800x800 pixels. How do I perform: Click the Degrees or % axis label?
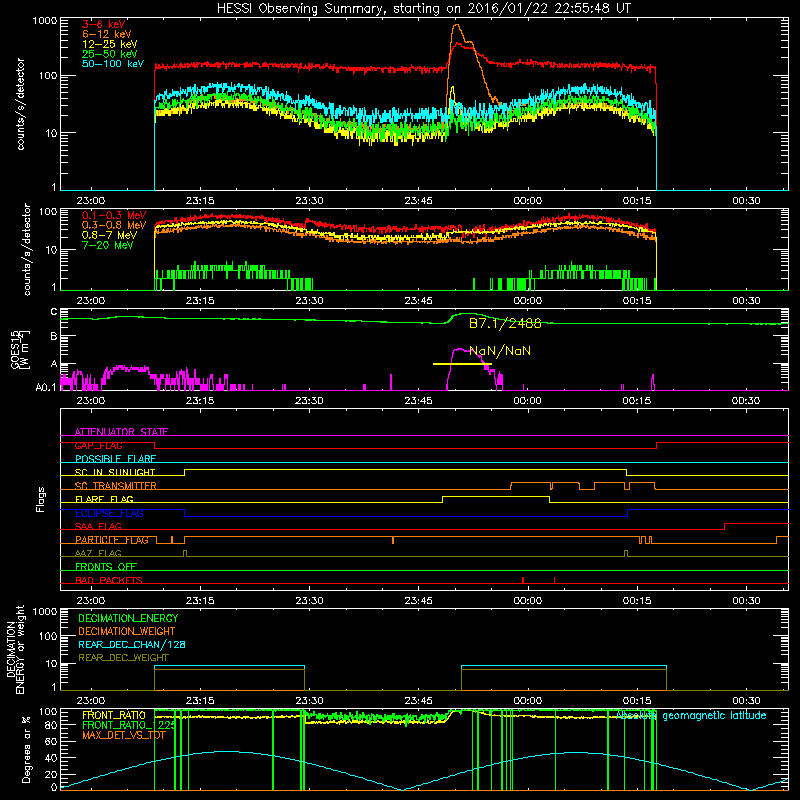click(x=26, y=750)
